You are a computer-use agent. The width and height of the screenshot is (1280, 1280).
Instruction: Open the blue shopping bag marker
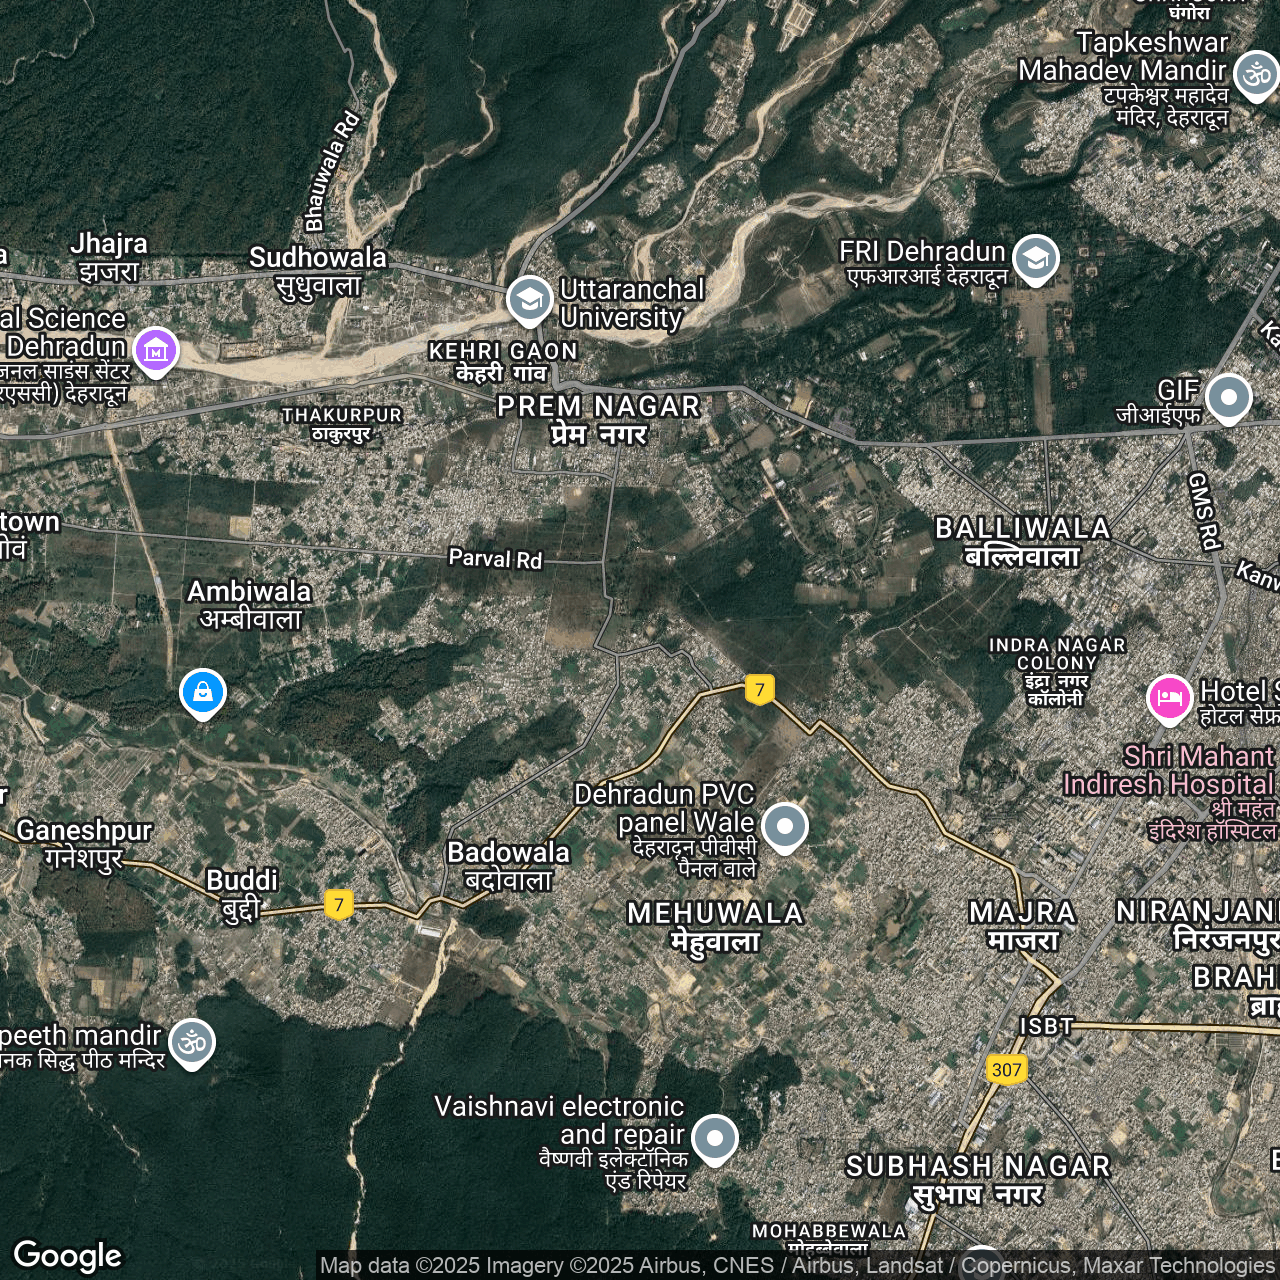[203, 692]
